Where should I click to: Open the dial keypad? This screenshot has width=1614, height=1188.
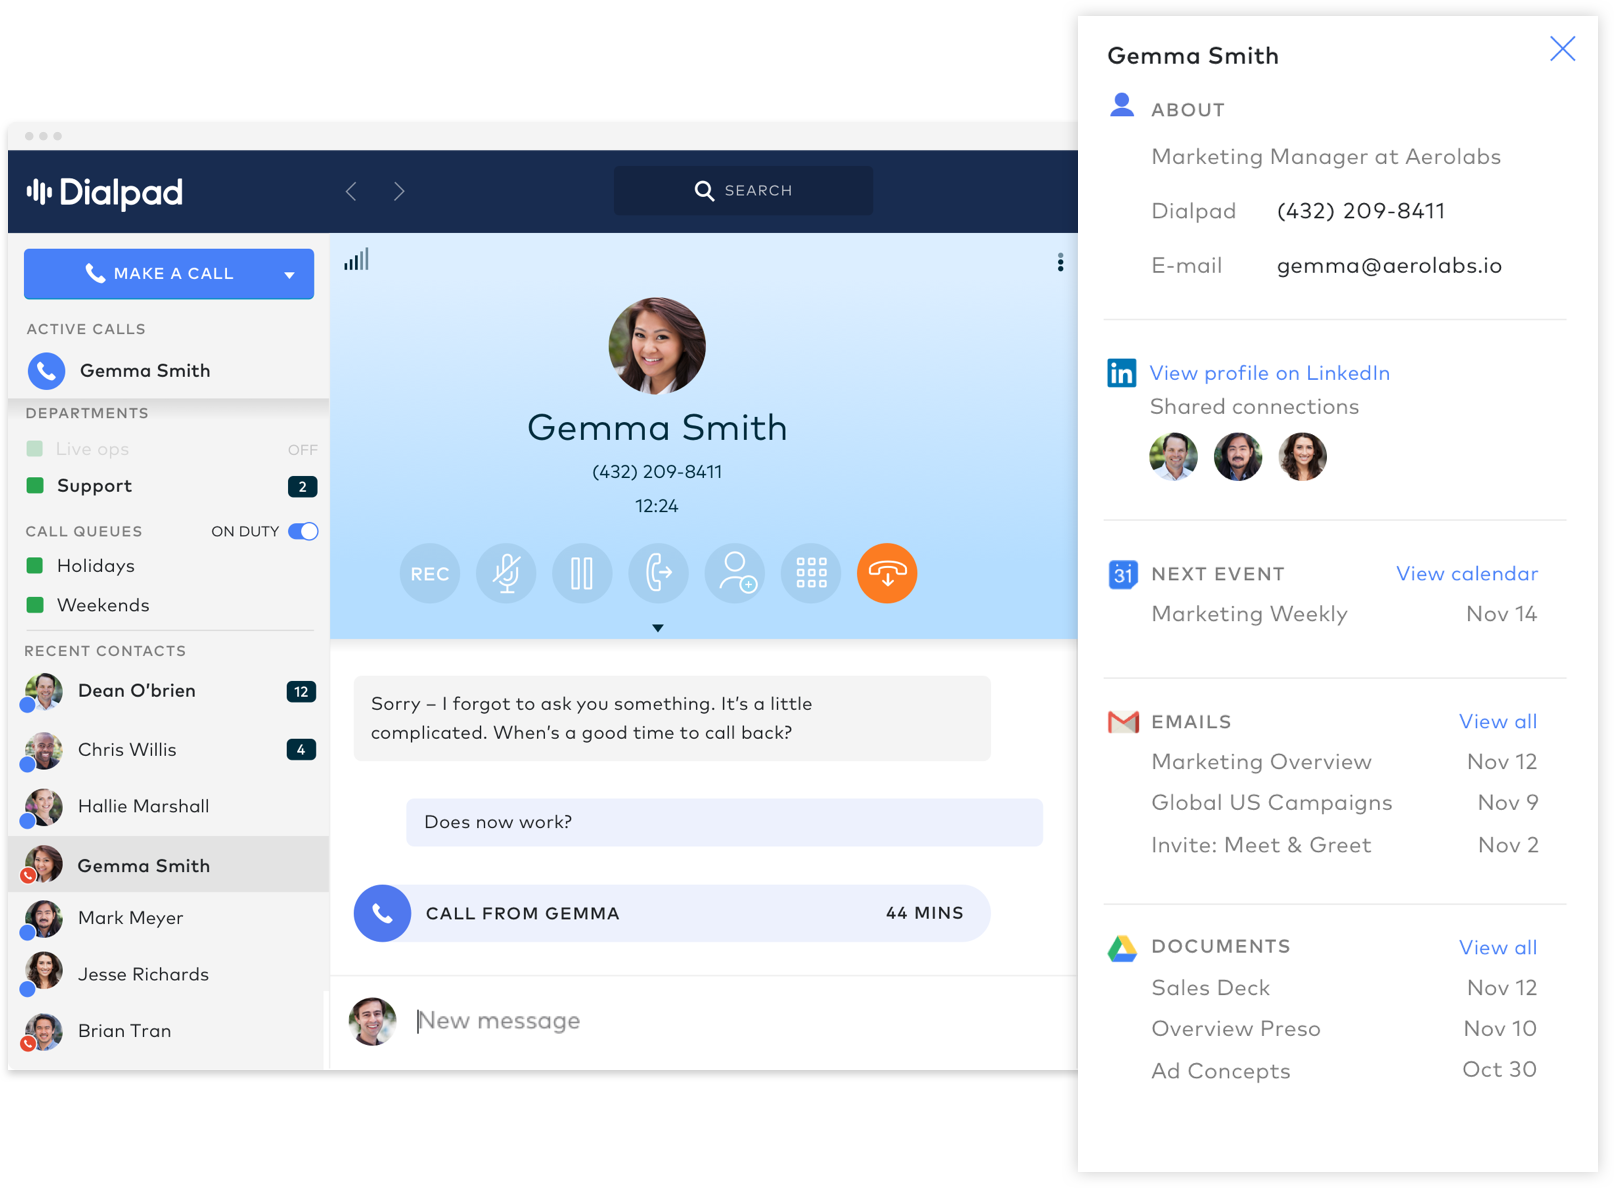(x=811, y=573)
